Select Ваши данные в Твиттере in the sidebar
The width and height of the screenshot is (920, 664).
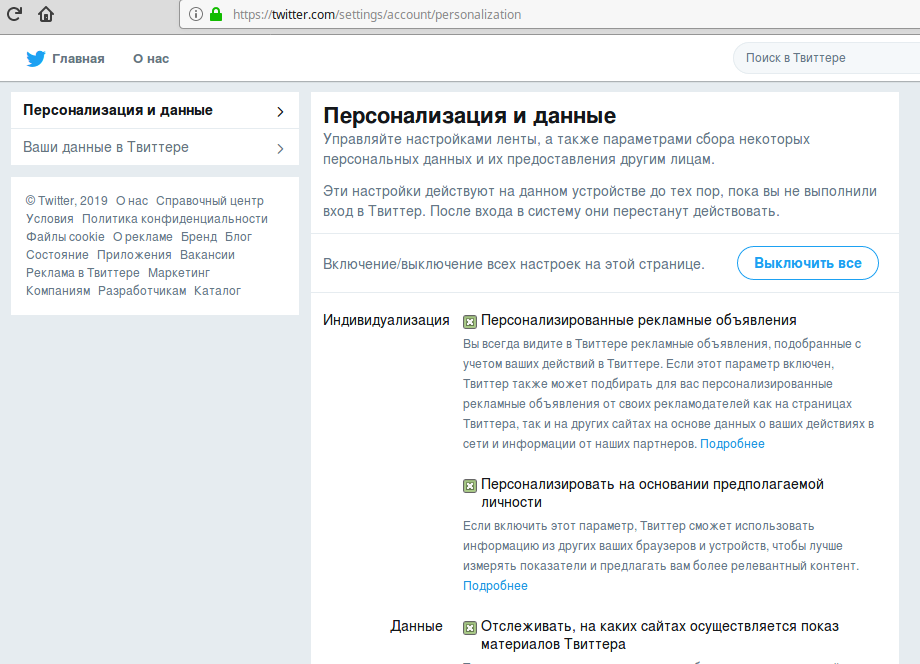point(155,147)
